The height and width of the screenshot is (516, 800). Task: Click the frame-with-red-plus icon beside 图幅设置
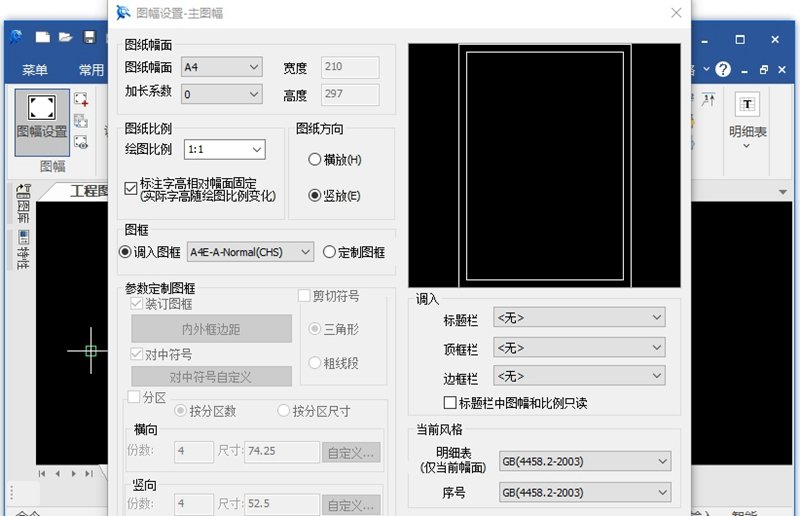(81, 99)
